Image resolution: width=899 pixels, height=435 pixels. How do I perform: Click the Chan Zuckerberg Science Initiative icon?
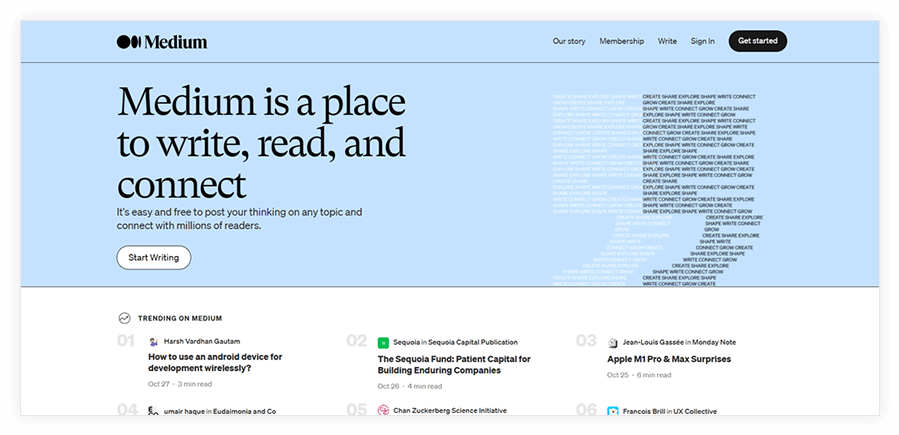tap(383, 410)
